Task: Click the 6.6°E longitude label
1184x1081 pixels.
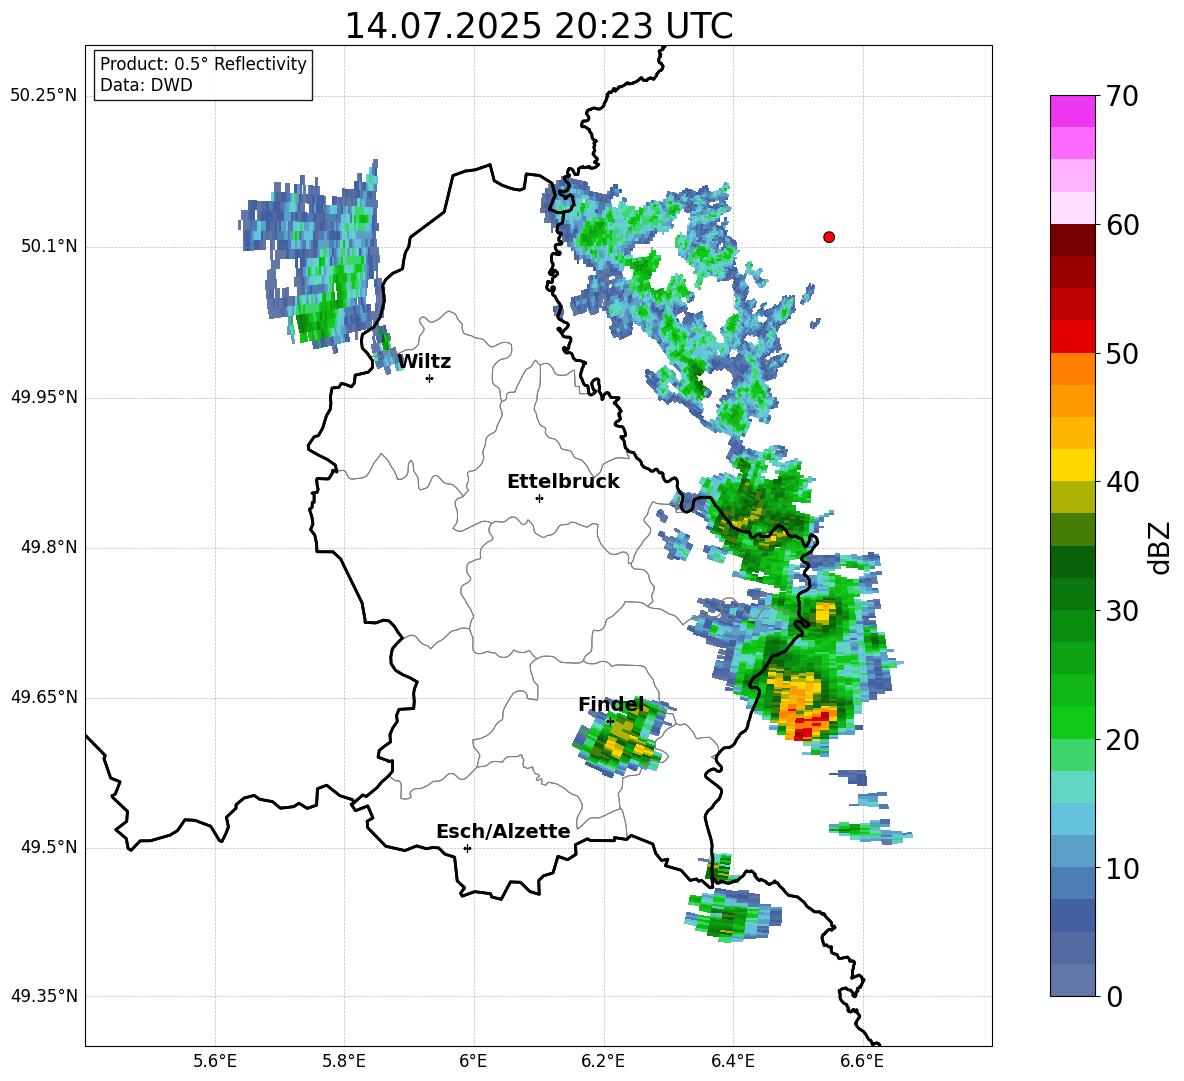Action: 862,1061
